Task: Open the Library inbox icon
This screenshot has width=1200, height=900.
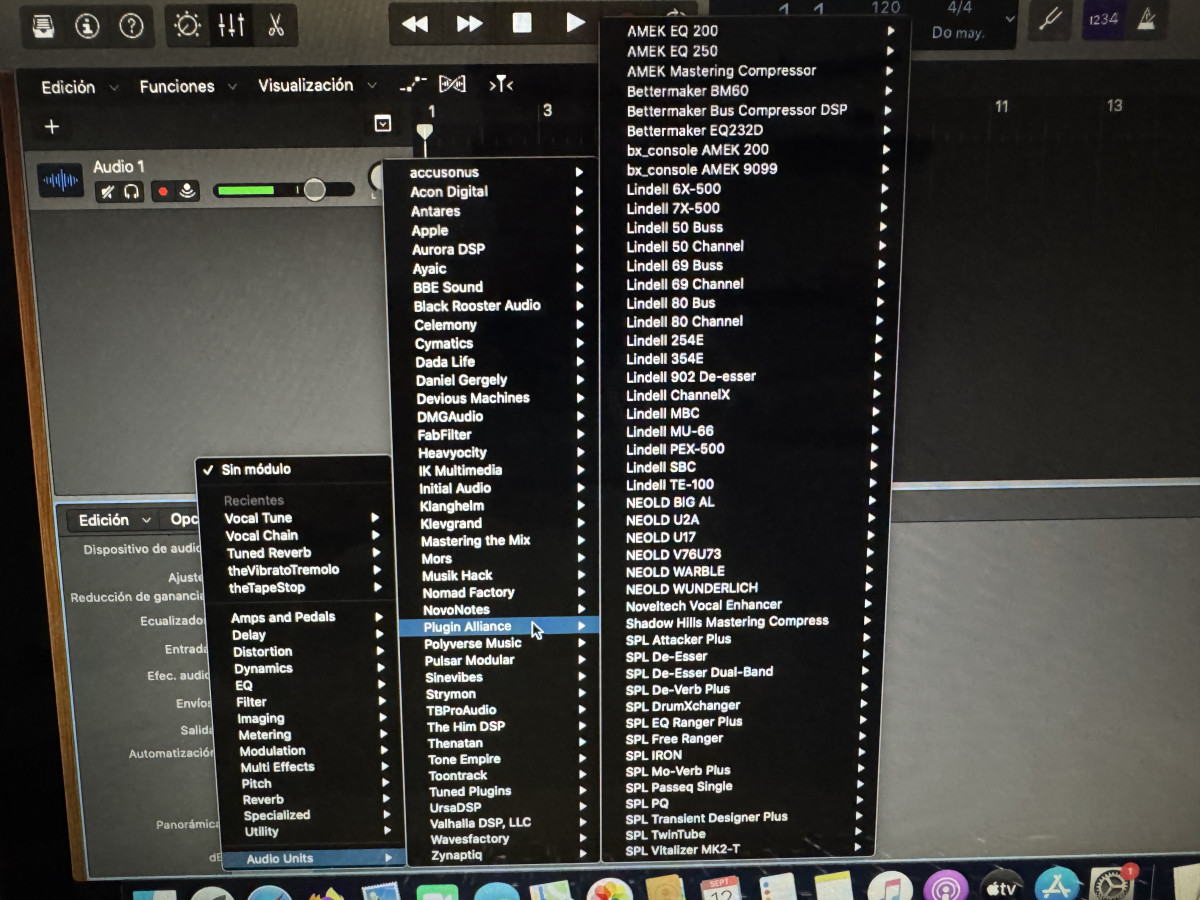Action: [x=43, y=26]
